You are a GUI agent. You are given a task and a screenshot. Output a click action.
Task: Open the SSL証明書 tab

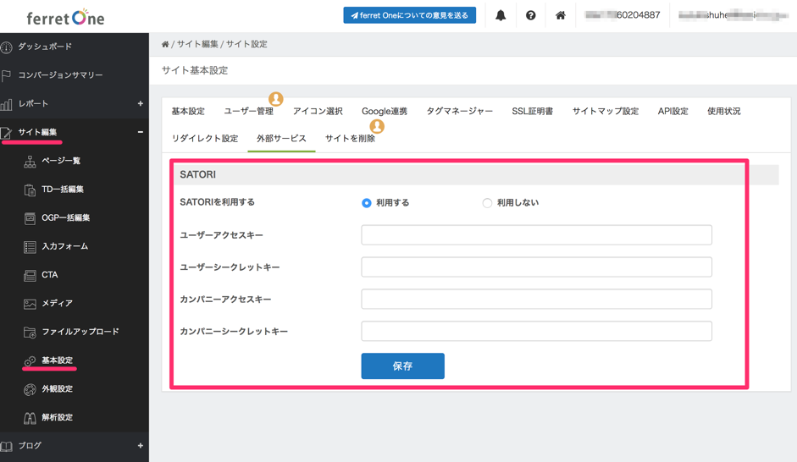click(532, 111)
